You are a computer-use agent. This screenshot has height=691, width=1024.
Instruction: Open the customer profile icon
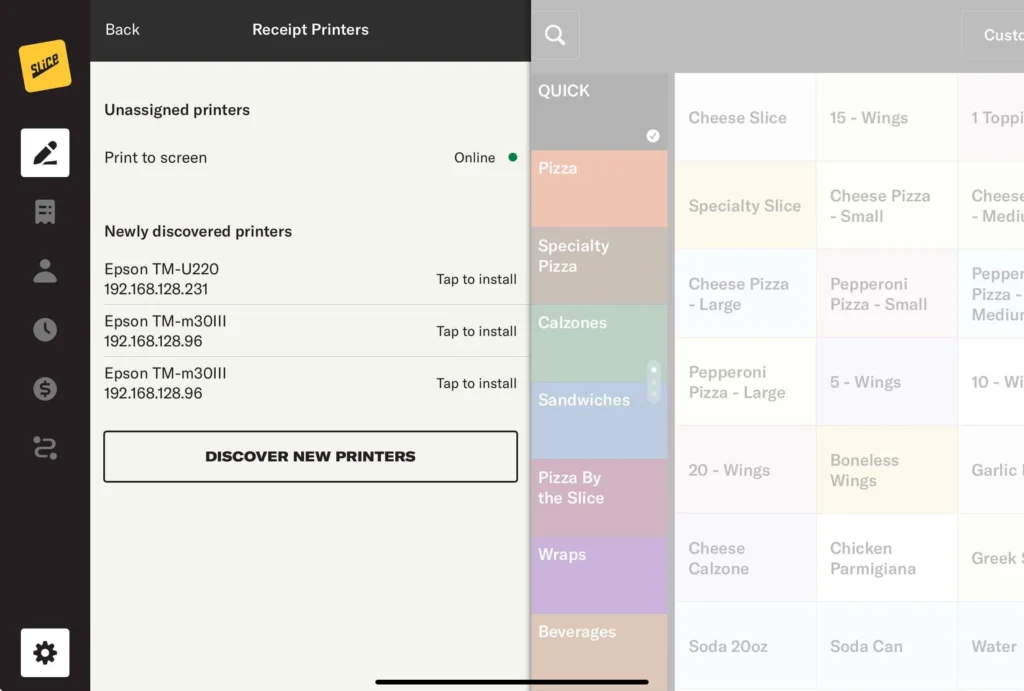(x=45, y=271)
